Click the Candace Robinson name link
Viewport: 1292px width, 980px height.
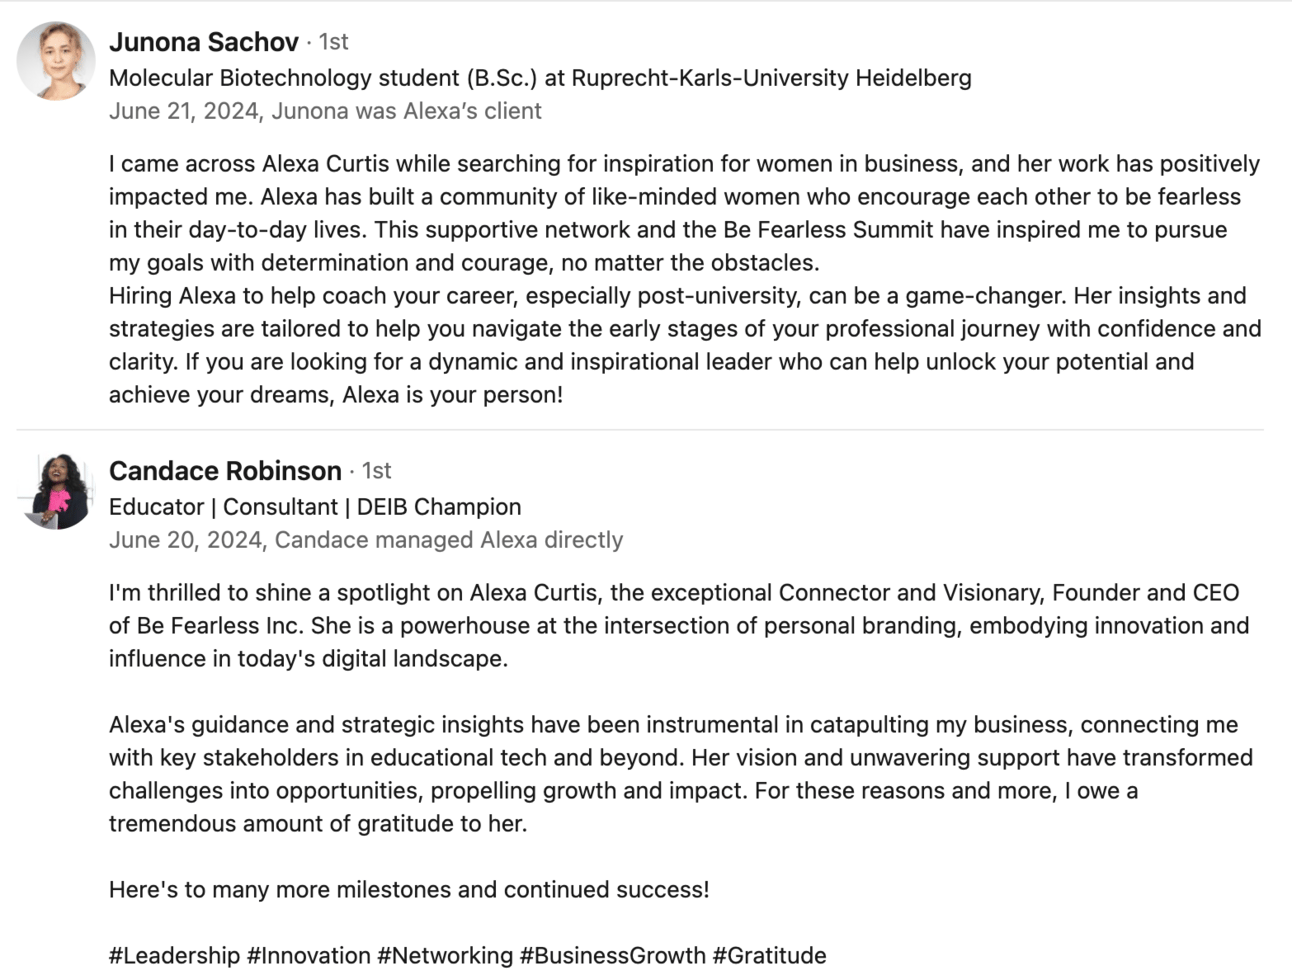point(225,471)
